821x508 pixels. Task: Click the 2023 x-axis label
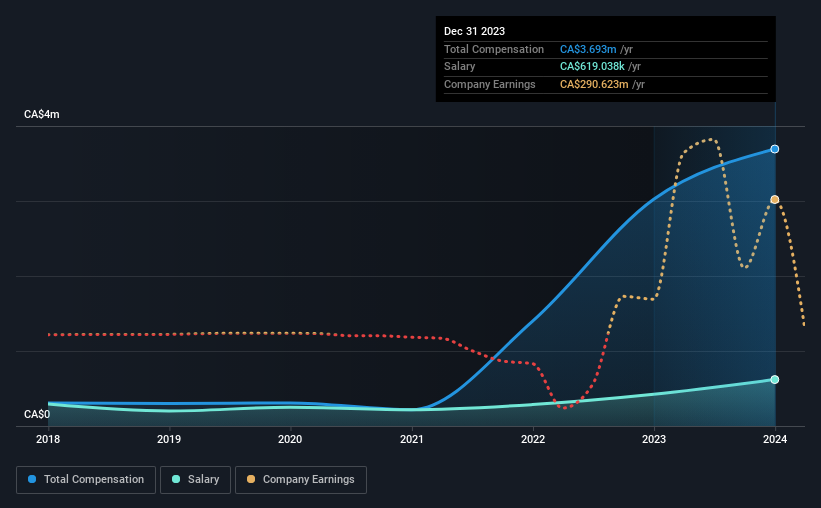[x=654, y=439]
